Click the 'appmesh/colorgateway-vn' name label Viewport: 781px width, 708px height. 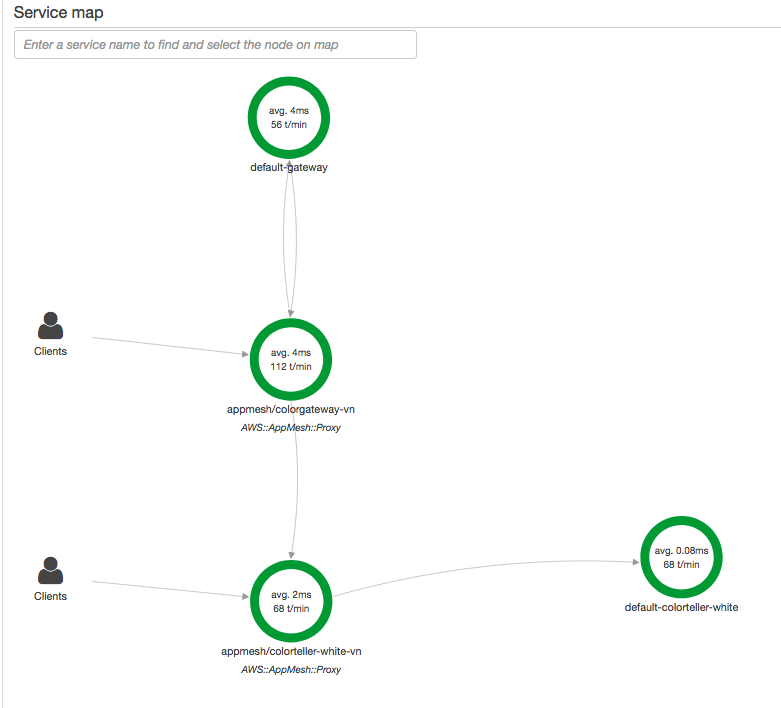click(x=291, y=409)
